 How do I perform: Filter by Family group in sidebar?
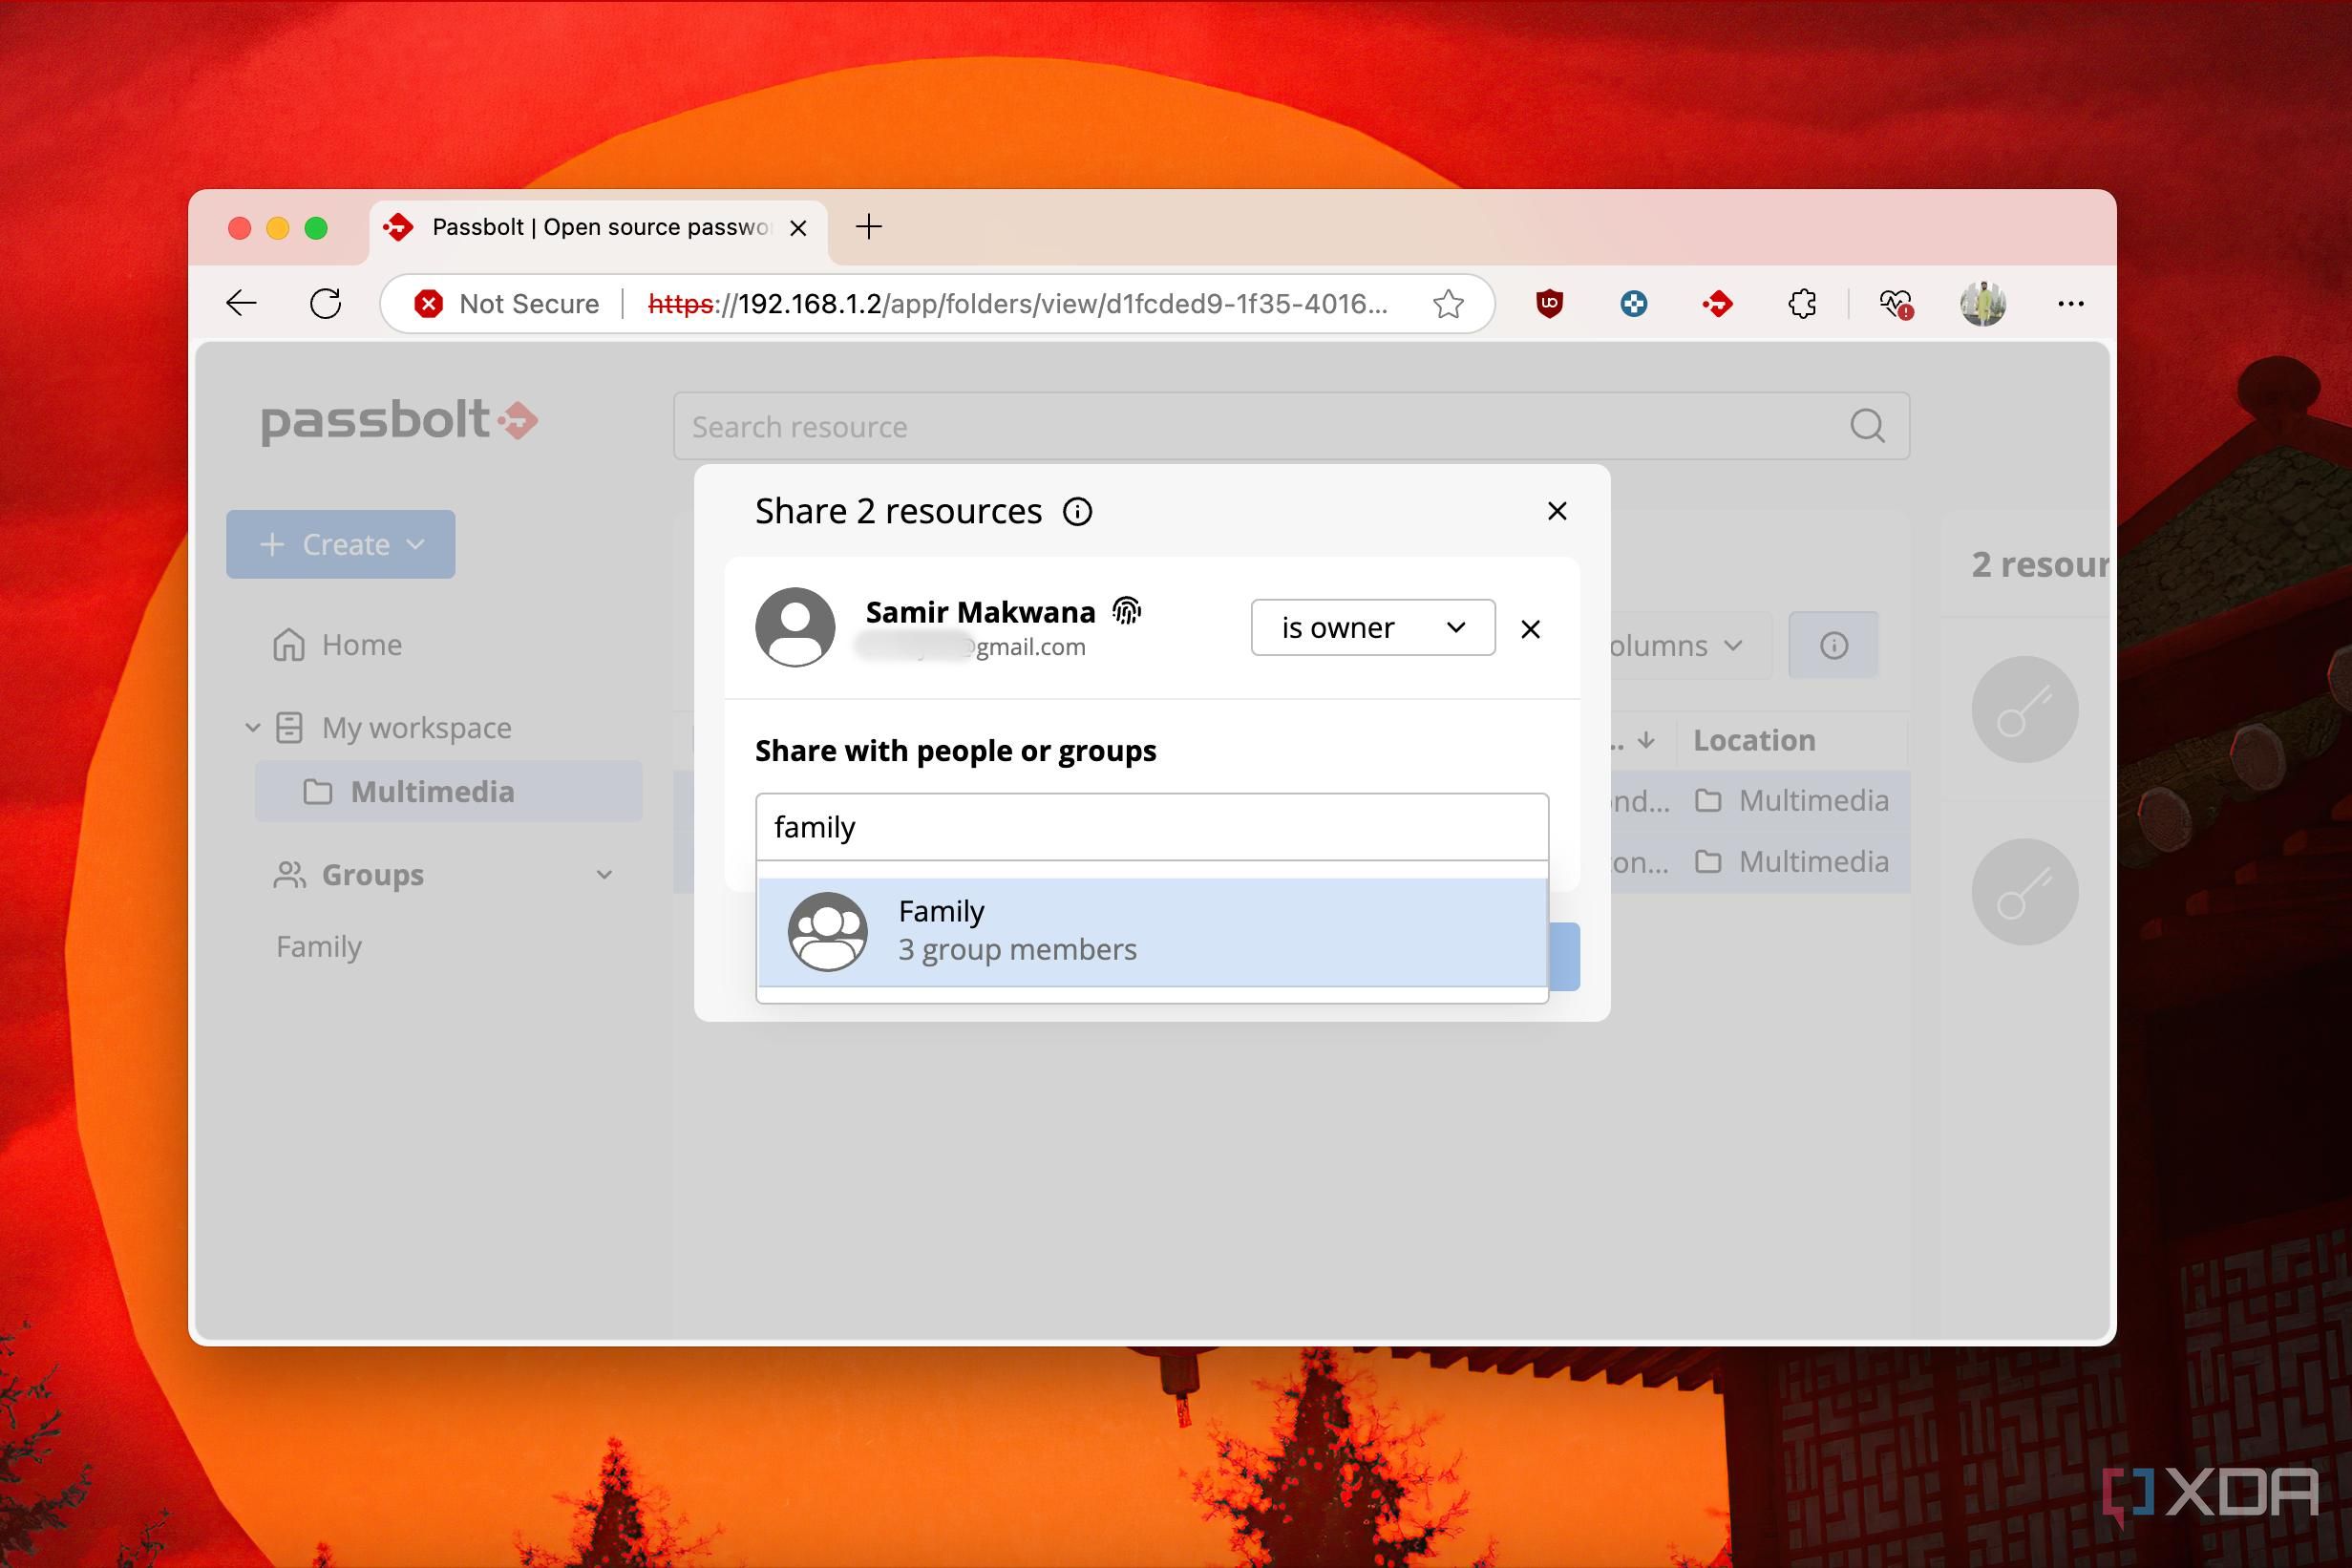(x=319, y=946)
